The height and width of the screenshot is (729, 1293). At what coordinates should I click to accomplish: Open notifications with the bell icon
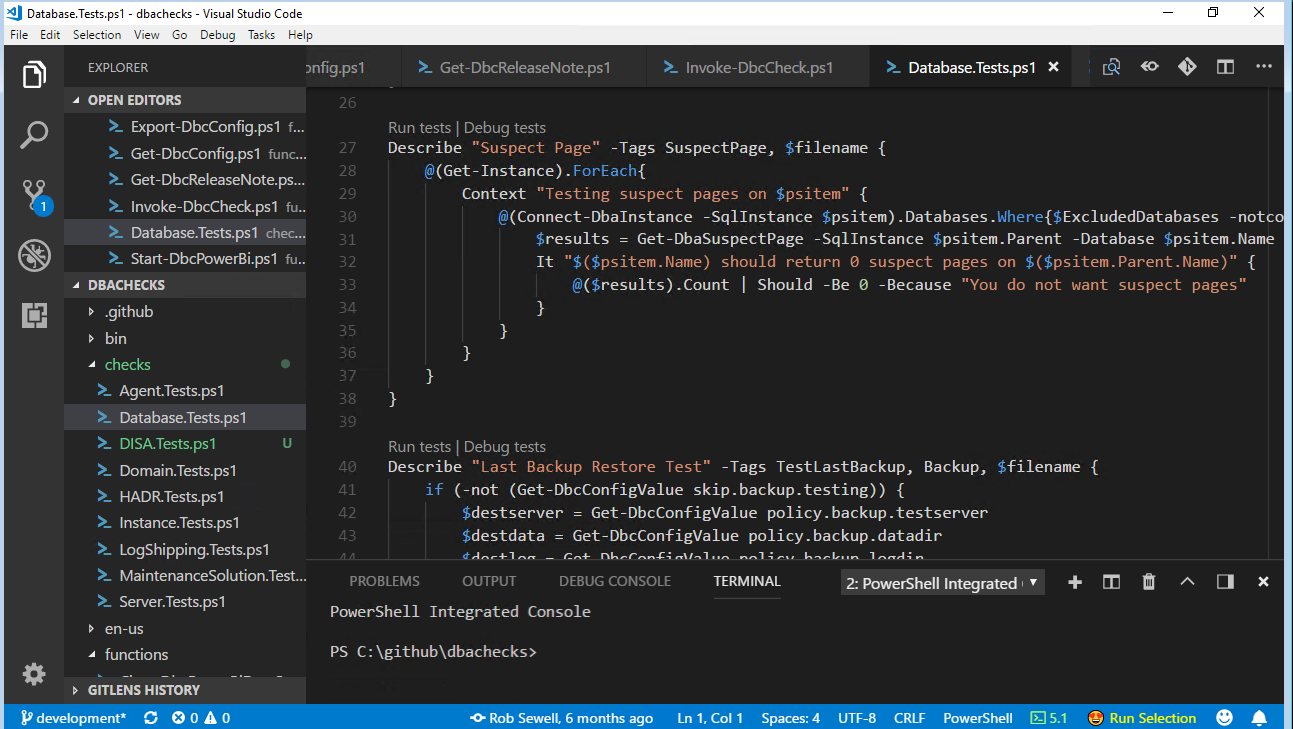pyautogui.click(x=1259, y=717)
